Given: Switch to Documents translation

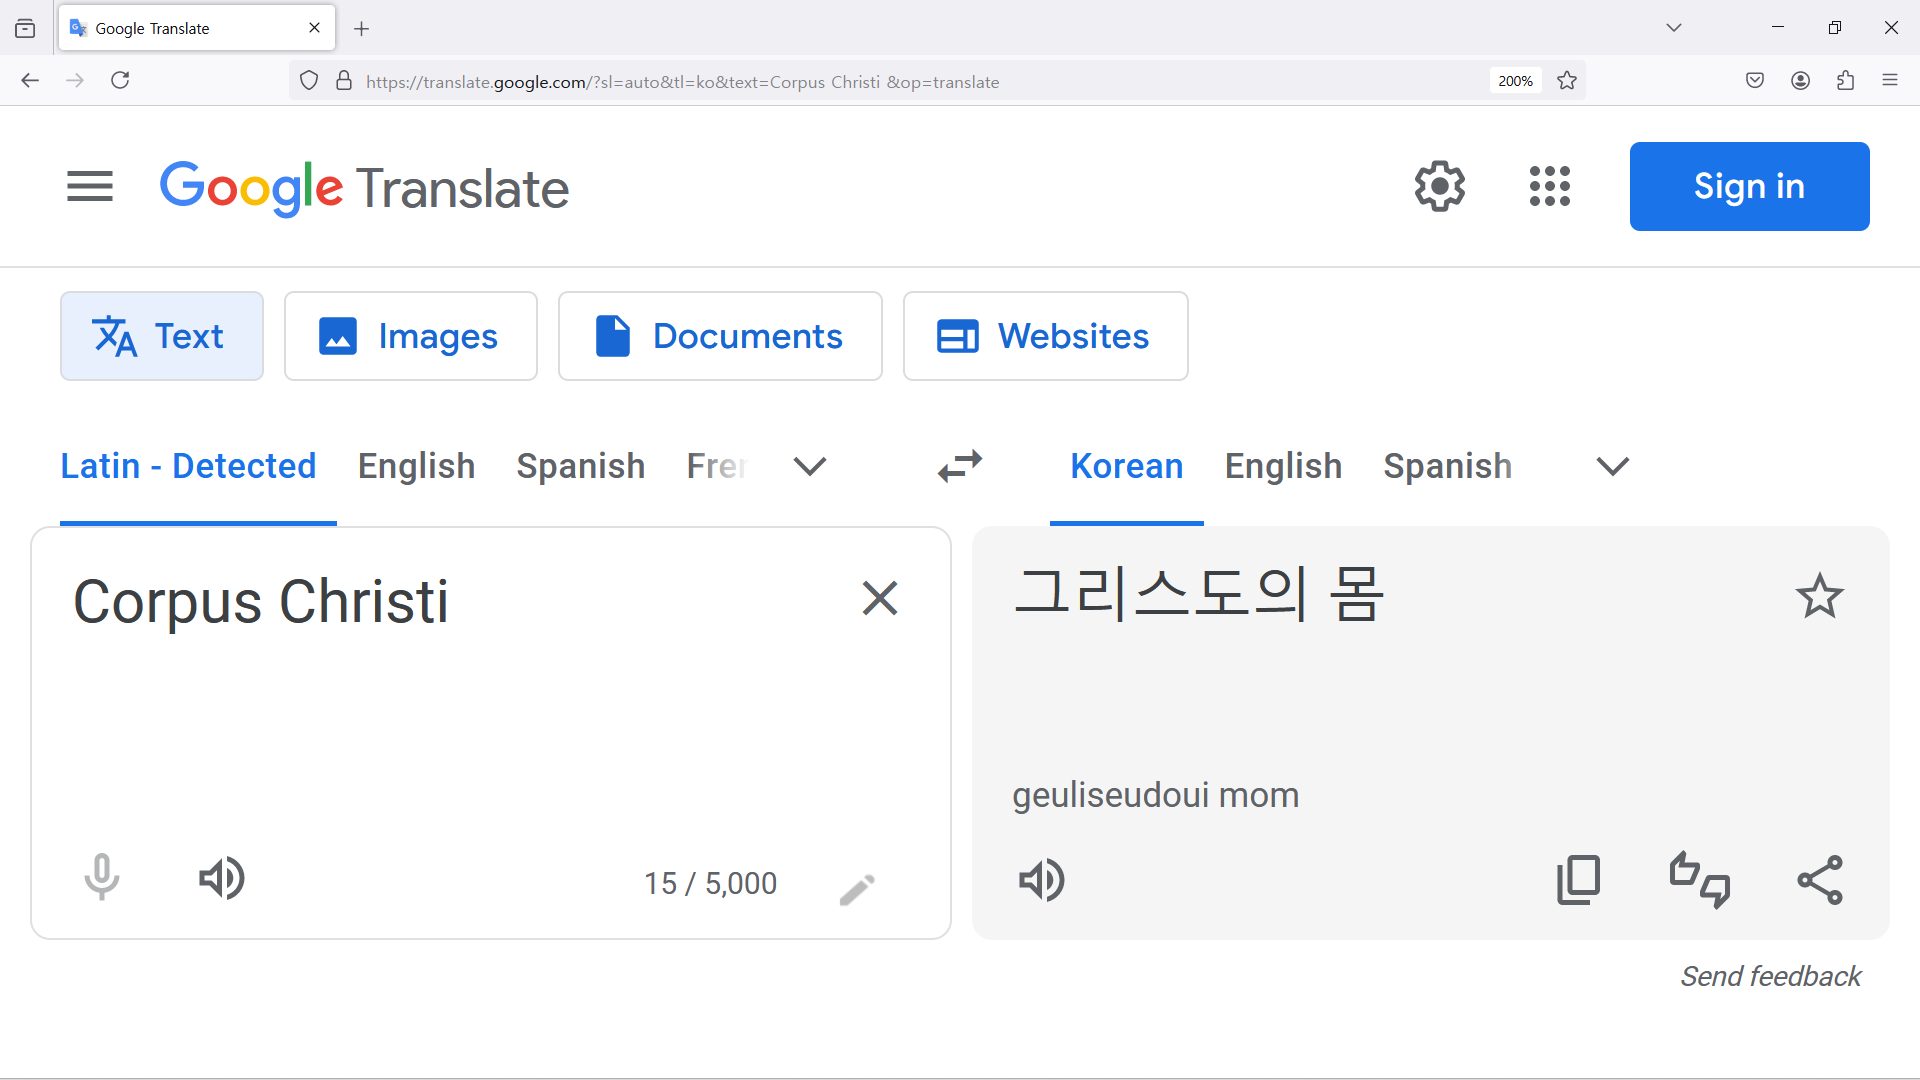Looking at the screenshot, I should click(x=720, y=336).
